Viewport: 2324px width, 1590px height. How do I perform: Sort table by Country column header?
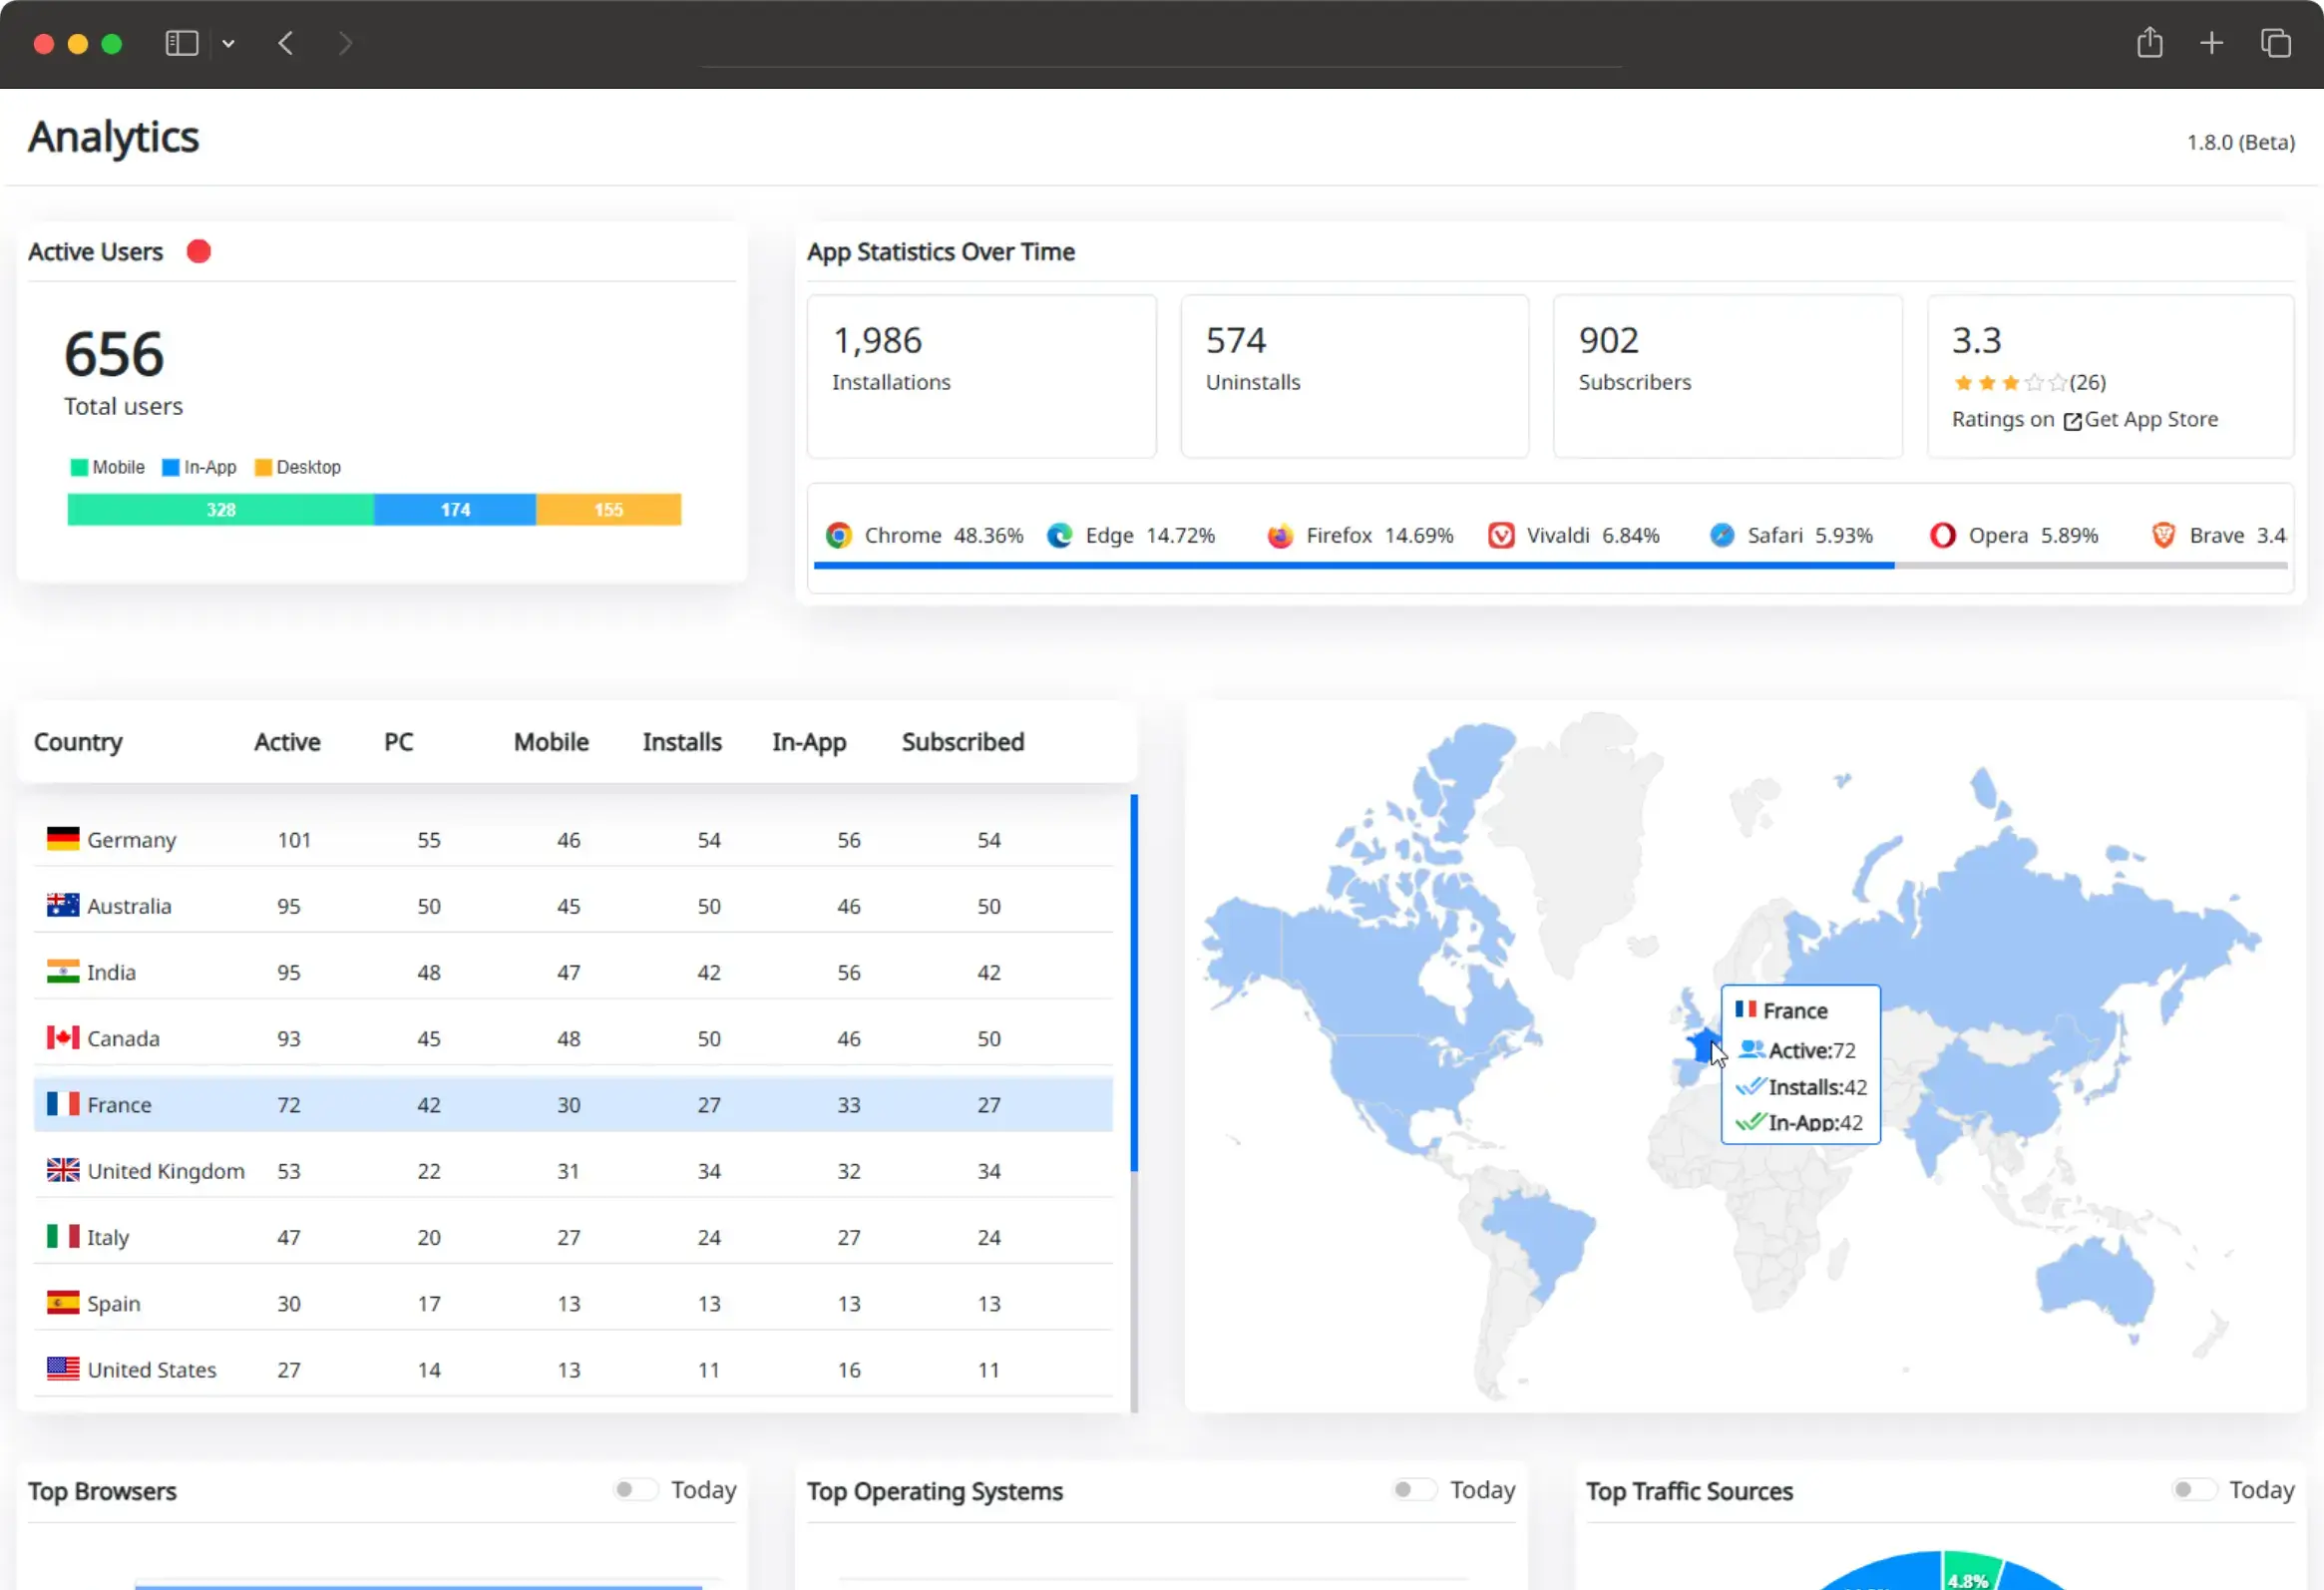click(x=78, y=742)
